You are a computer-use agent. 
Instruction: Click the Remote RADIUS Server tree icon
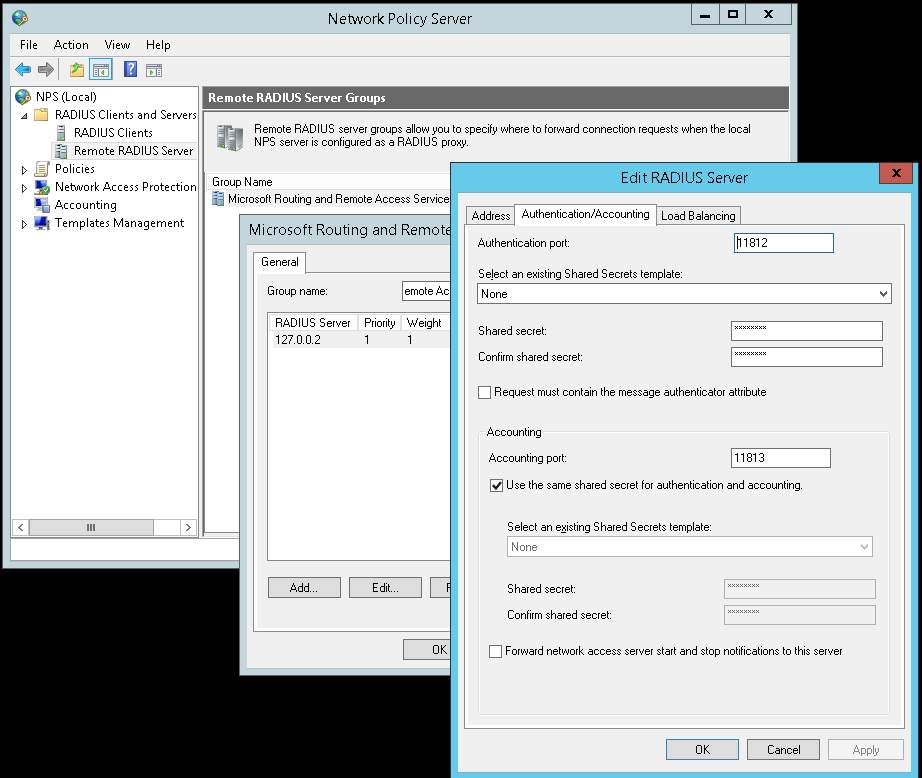tap(61, 151)
